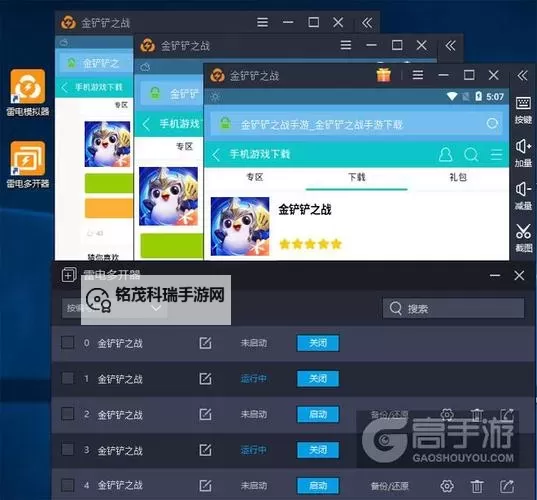Click the search magnifier in 手机游戏下载 bar

[x=471, y=154]
